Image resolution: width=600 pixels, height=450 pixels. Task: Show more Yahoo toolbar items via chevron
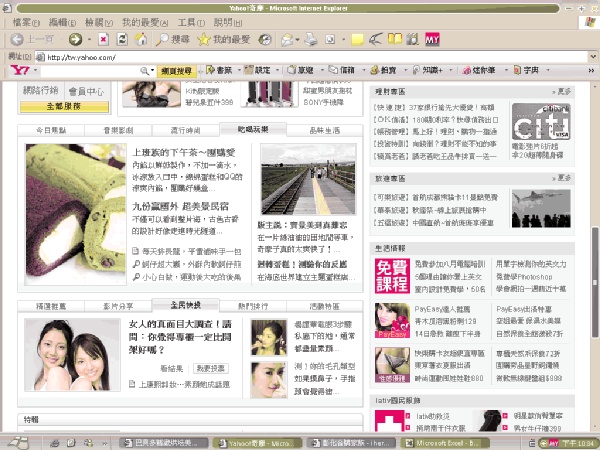pyautogui.click(x=591, y=70)
